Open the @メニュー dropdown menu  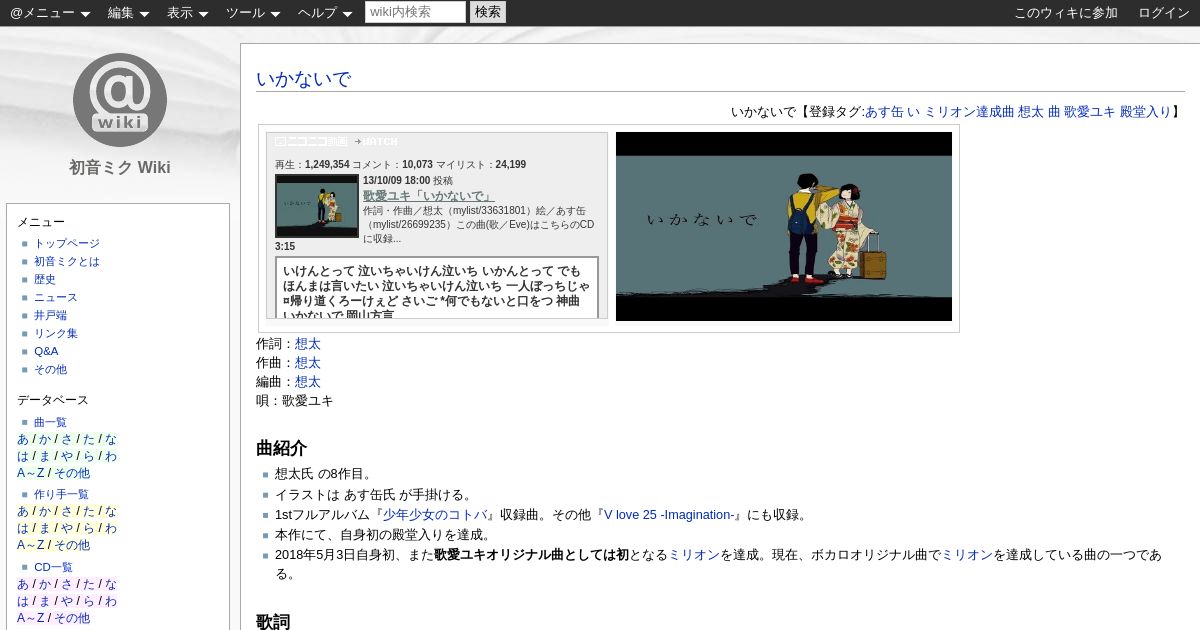click(50, 13)
